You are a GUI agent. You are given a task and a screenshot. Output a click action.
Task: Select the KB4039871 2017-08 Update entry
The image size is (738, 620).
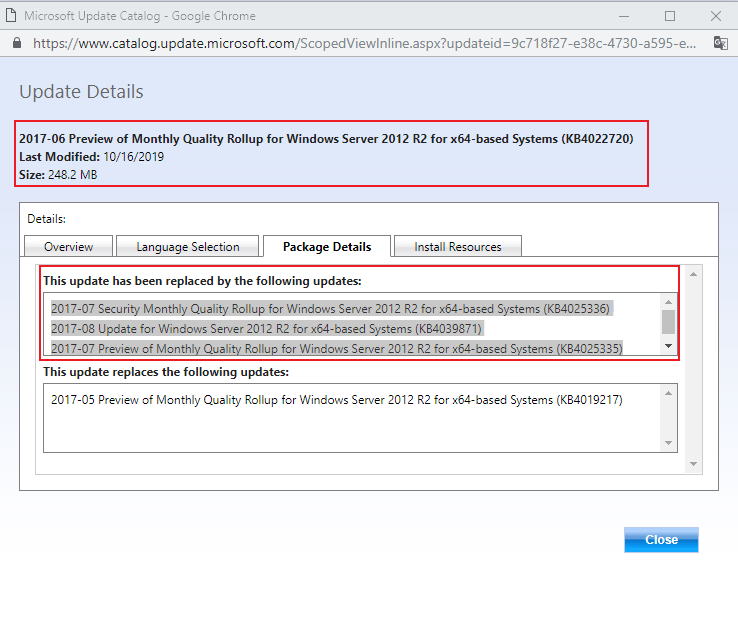click(266, 329)
